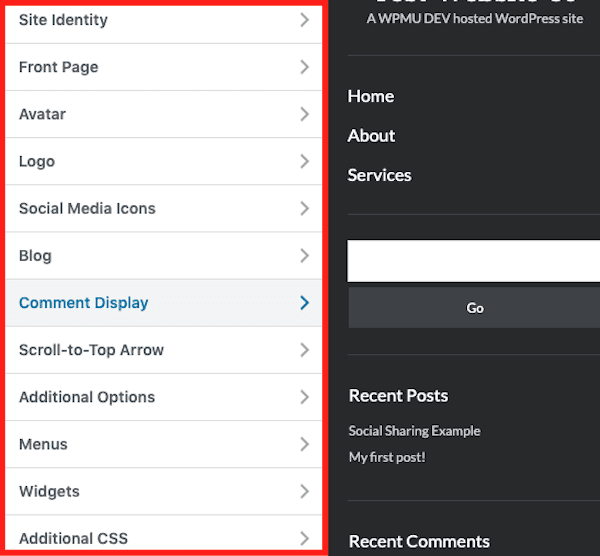This screenshot has width=600, height=556.
Task: Expand the Site Identity chevron arrow
Action: (304, 20)
